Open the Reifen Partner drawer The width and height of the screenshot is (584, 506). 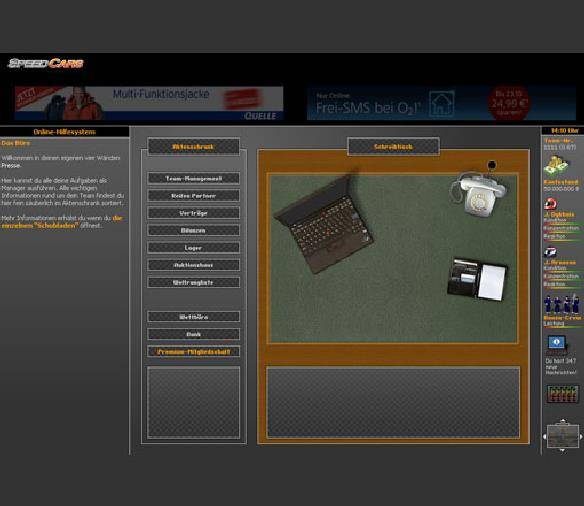tap(193, 196)
